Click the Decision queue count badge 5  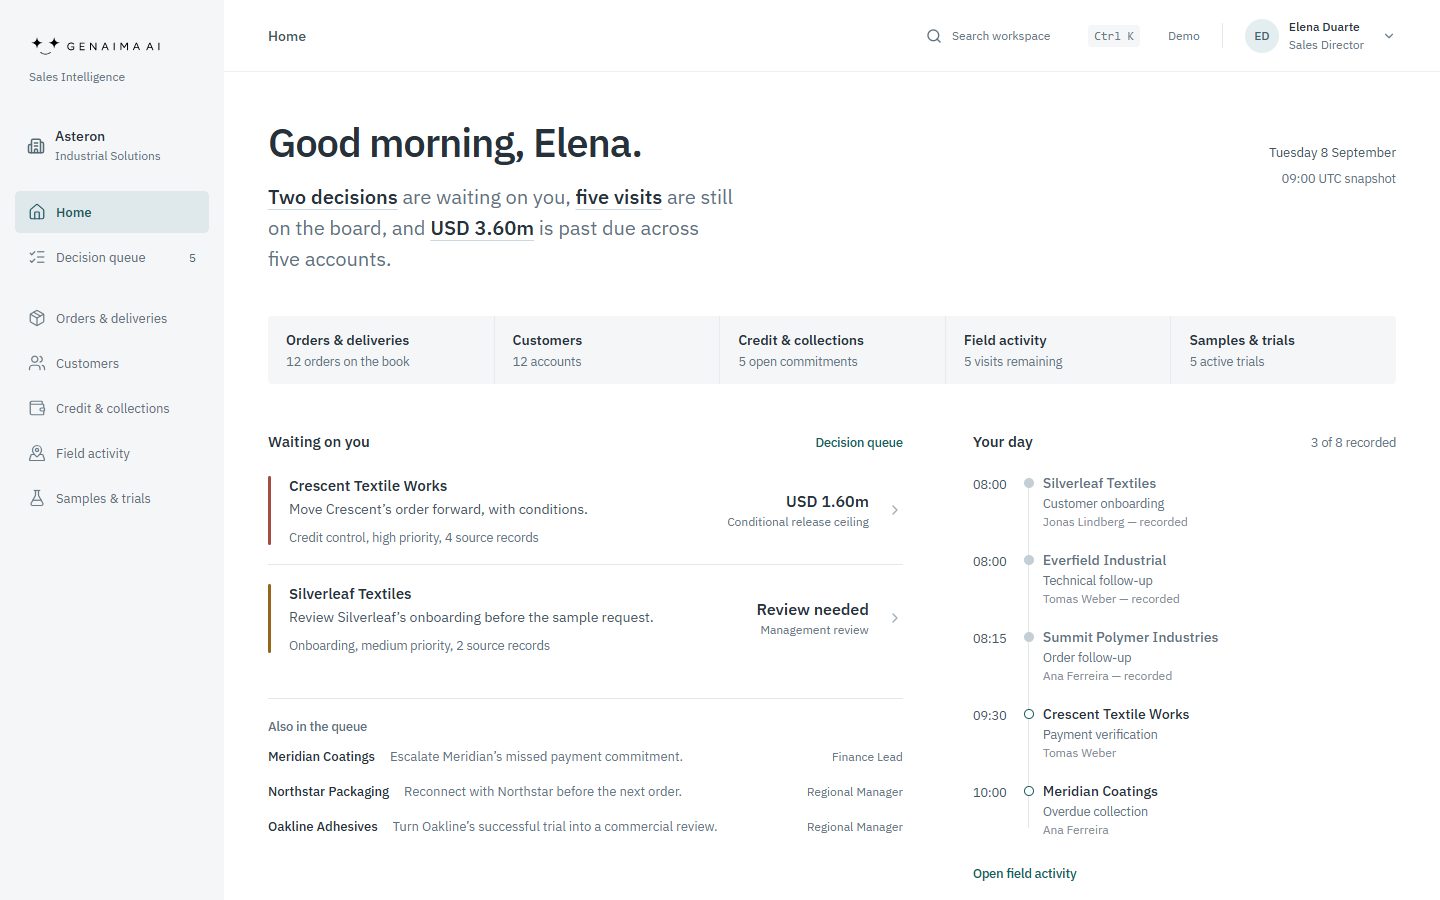pyautogui.click(x=192, y=258)
